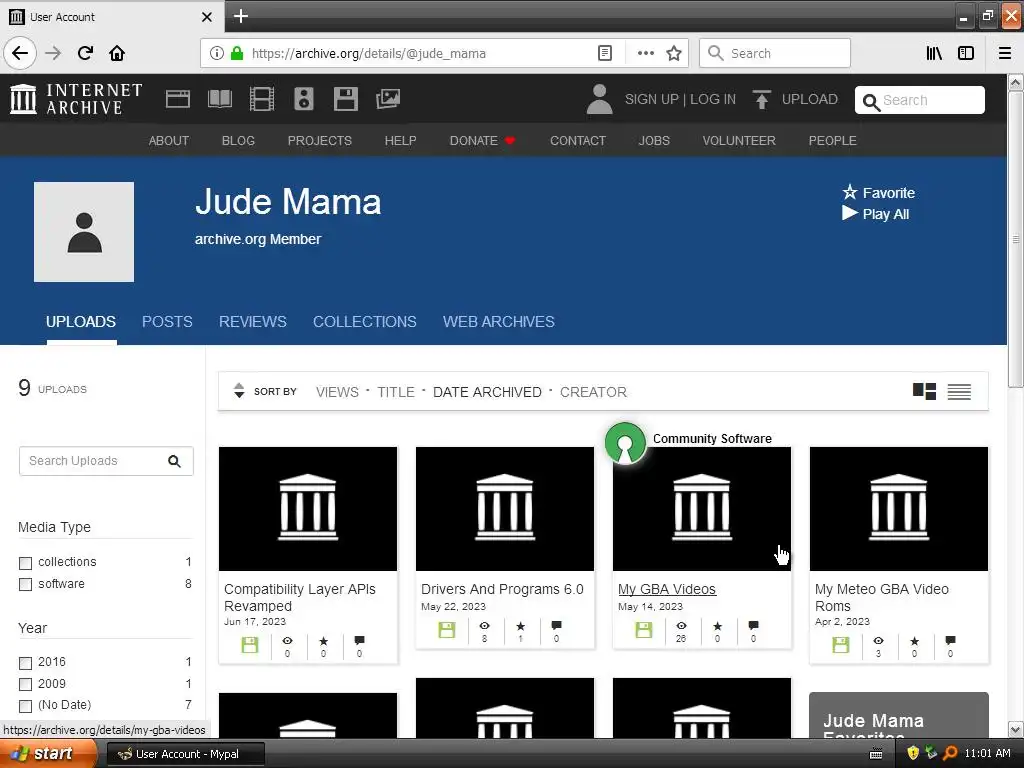Viewport: 1024px width, 768px height.
Task: Sort uploads by Date Archived
Action: [487, 392]
